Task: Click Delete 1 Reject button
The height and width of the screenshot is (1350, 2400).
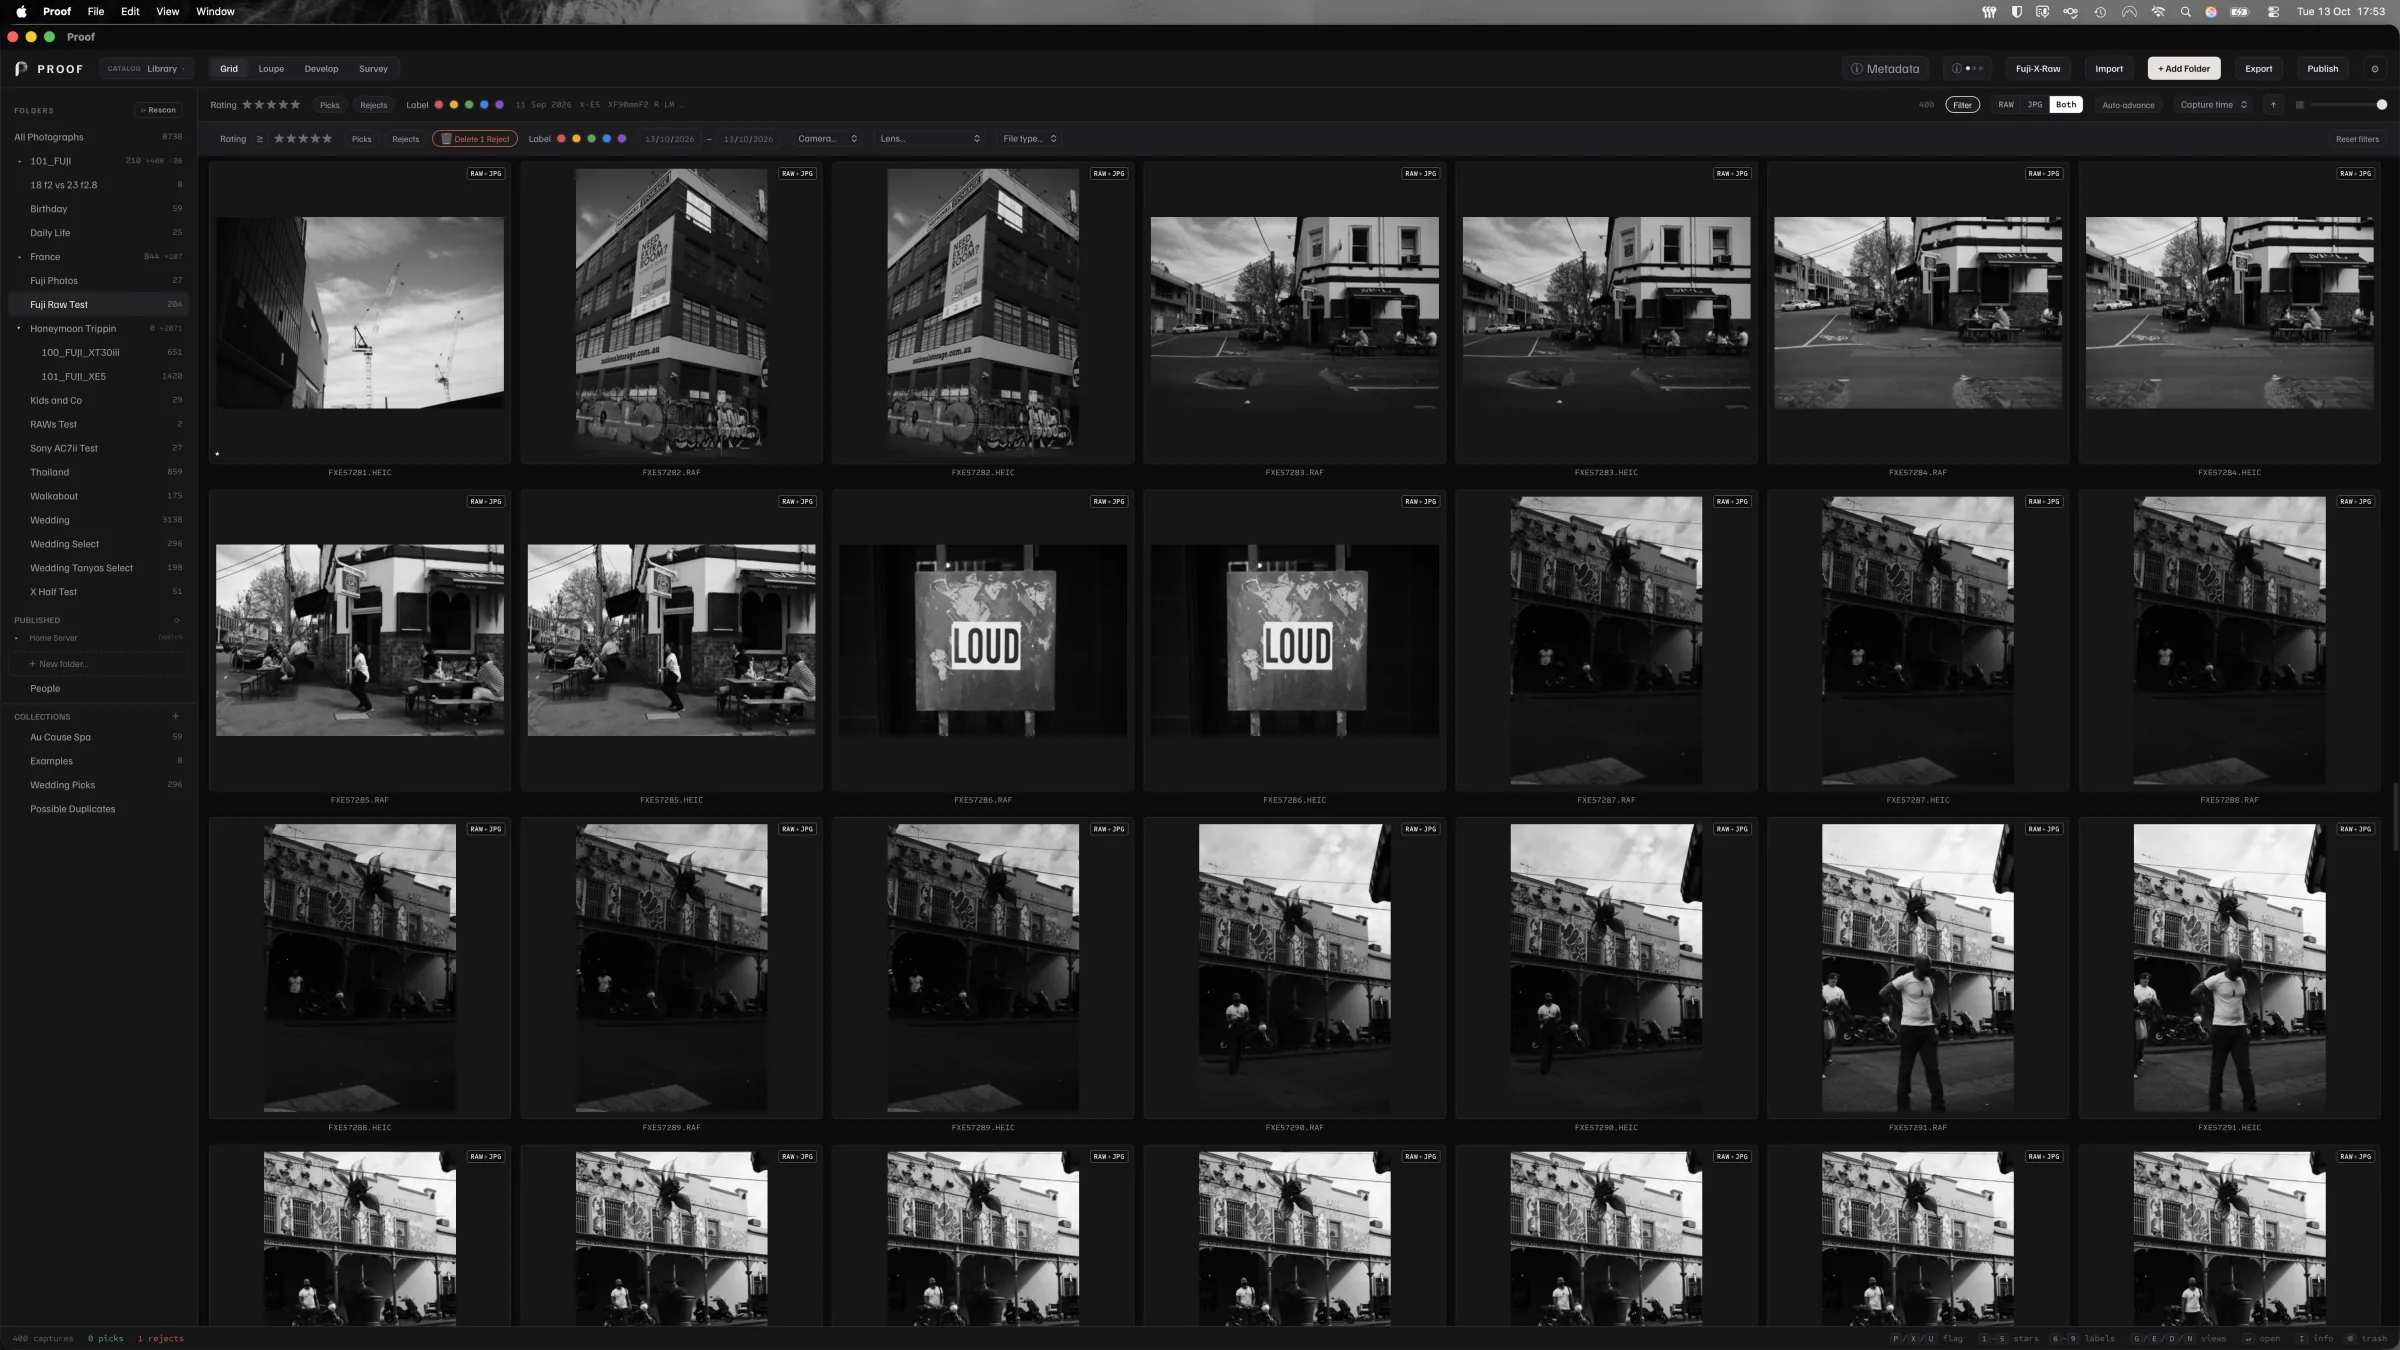Action: [x=475, y=139]
